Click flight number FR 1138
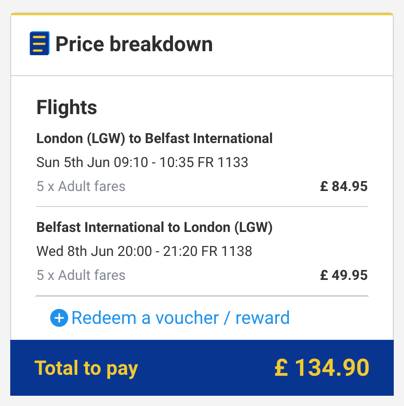This screenshot has height=406, width=404. tap(227, 251)
